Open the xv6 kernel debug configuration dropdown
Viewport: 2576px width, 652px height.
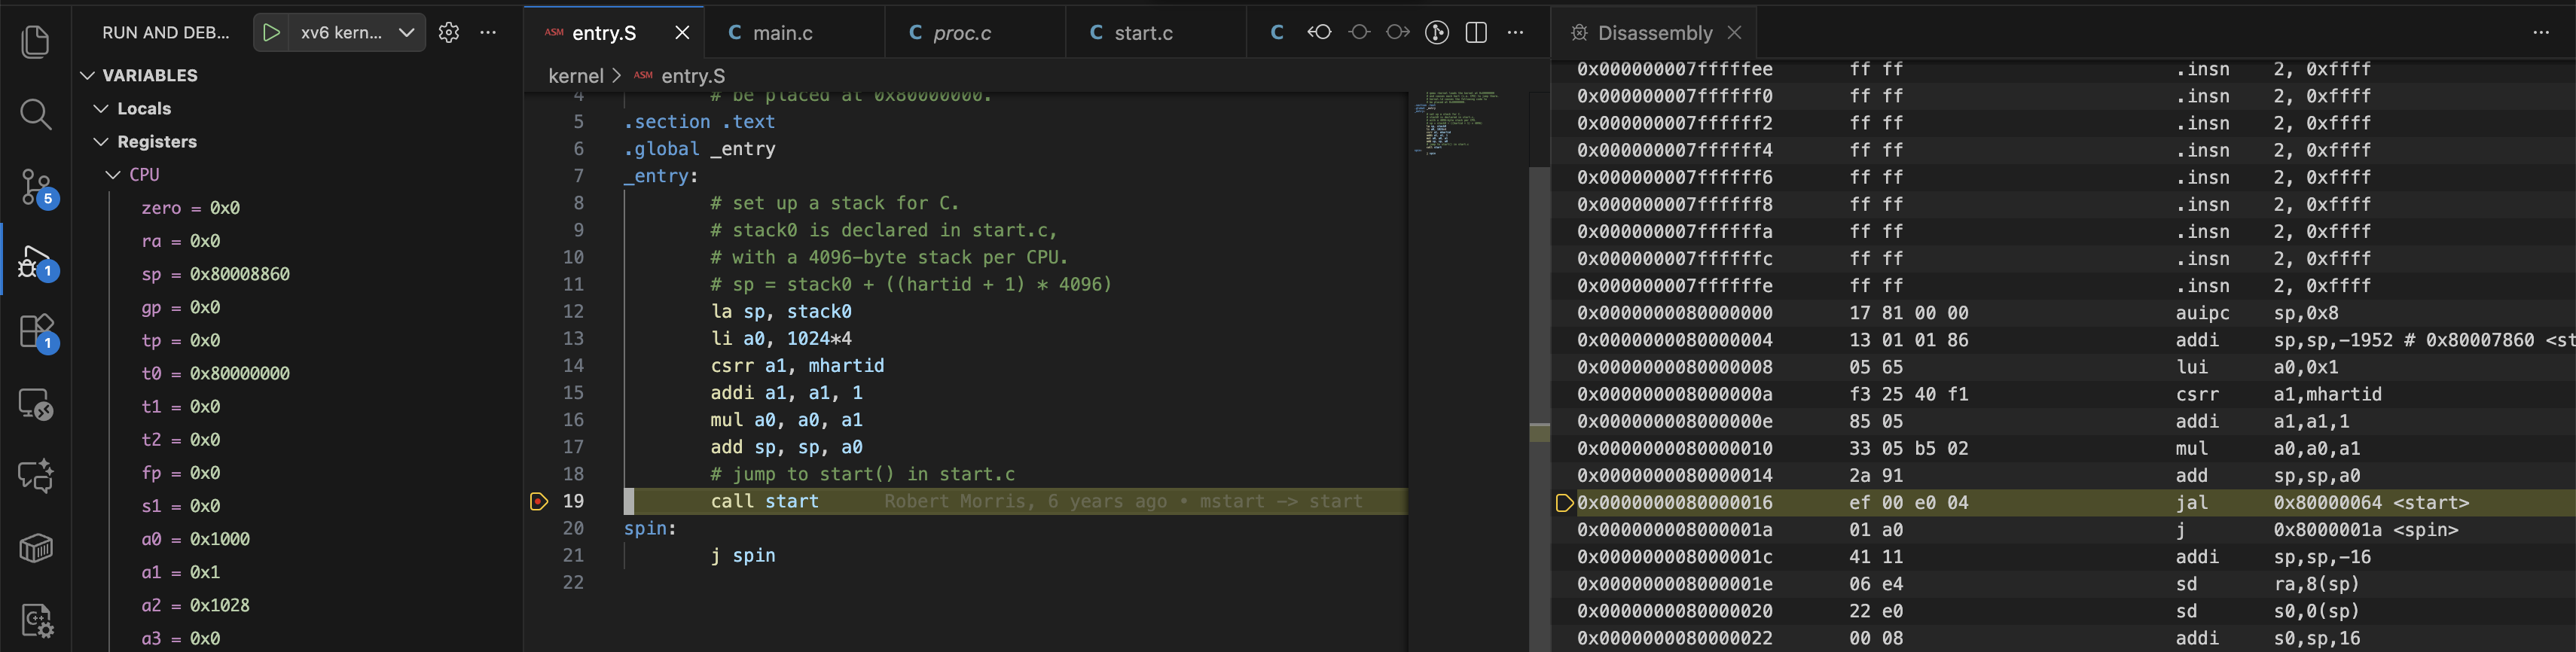click(407, 33)
